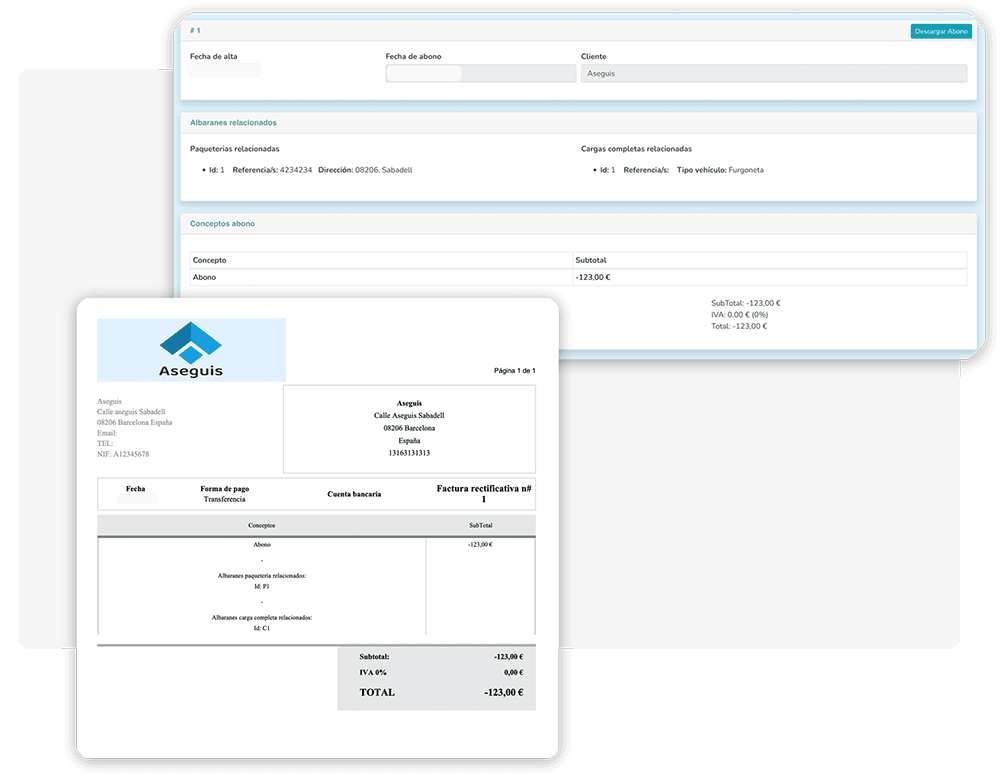
Task: Click the 'Concepto' column header
Action: tap(381, 260)
